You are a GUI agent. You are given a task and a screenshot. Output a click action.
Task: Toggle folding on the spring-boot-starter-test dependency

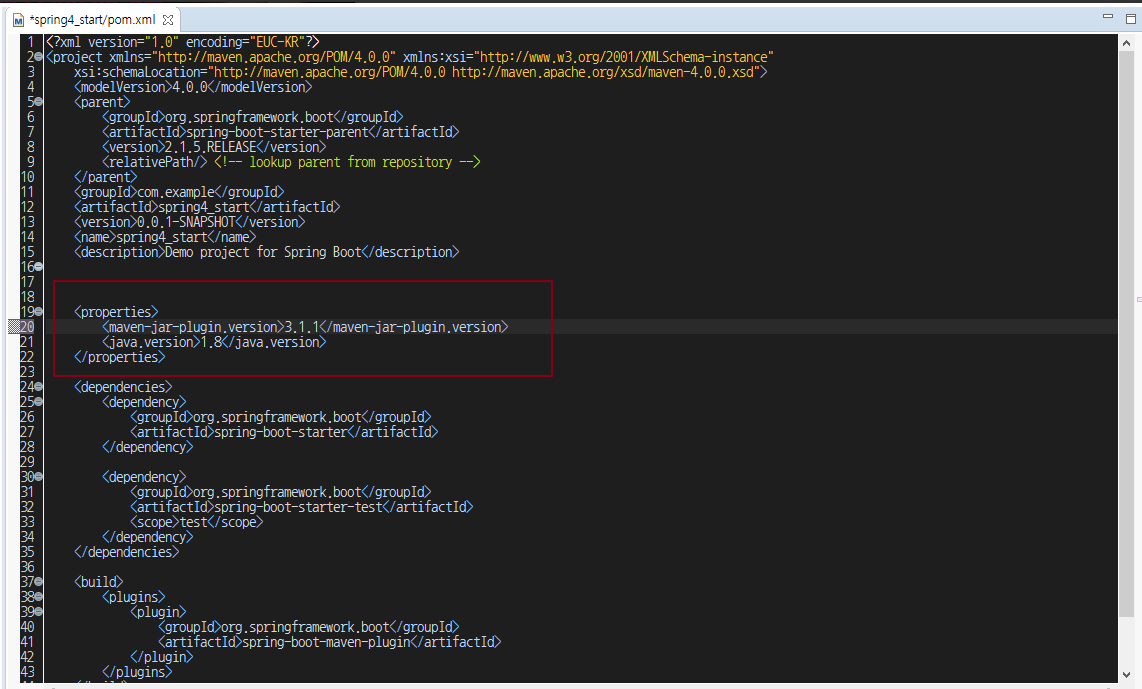(x=37, y=476)
